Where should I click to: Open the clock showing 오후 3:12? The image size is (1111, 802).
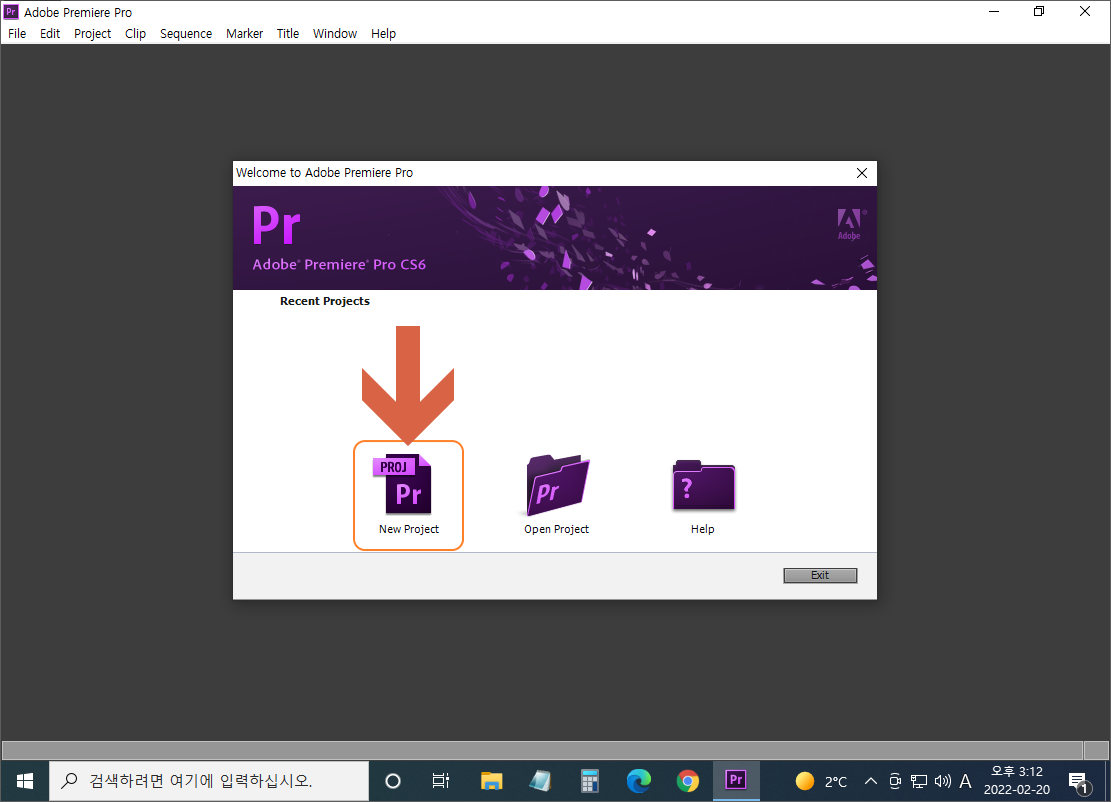[1017, 781]
